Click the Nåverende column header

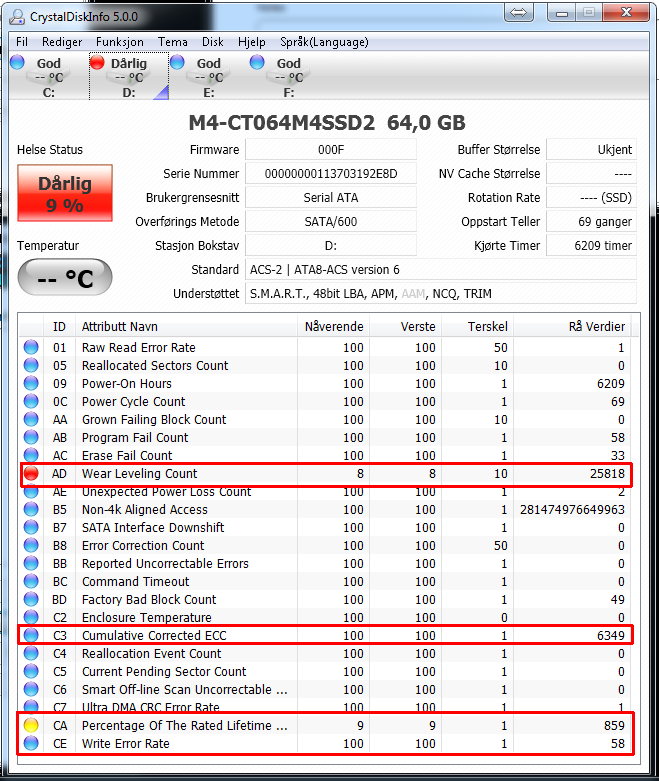[x=334, y=327]
